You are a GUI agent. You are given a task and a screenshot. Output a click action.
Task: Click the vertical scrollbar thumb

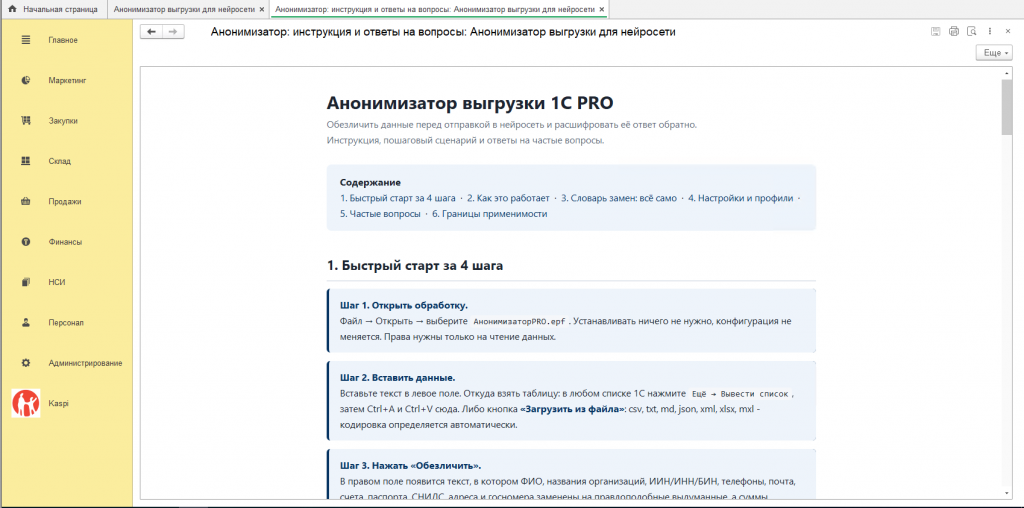tap(1006, 108)
